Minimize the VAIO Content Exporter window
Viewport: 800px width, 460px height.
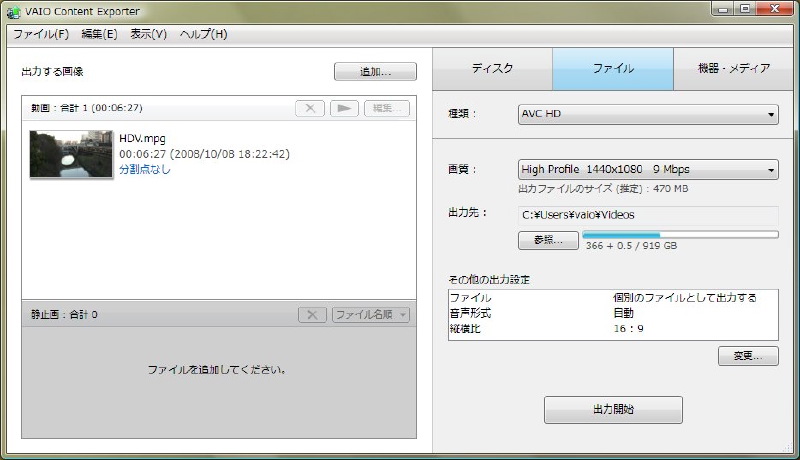pos(722,9)
